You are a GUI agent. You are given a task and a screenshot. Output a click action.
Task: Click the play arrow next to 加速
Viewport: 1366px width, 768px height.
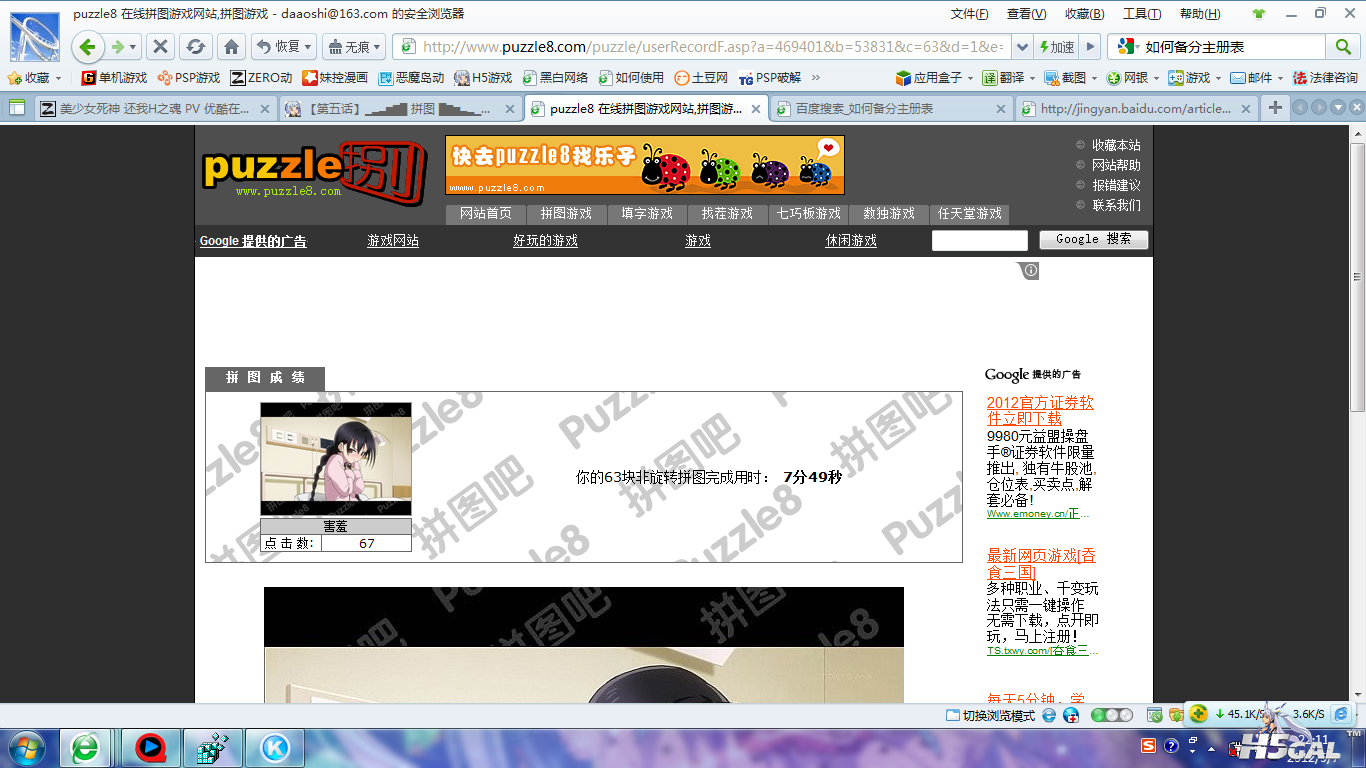pos(1090,47)
